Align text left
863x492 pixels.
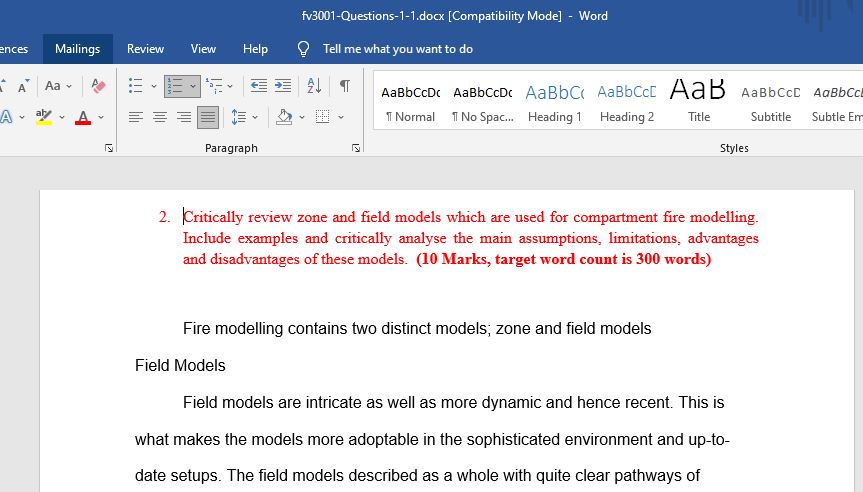135,117
